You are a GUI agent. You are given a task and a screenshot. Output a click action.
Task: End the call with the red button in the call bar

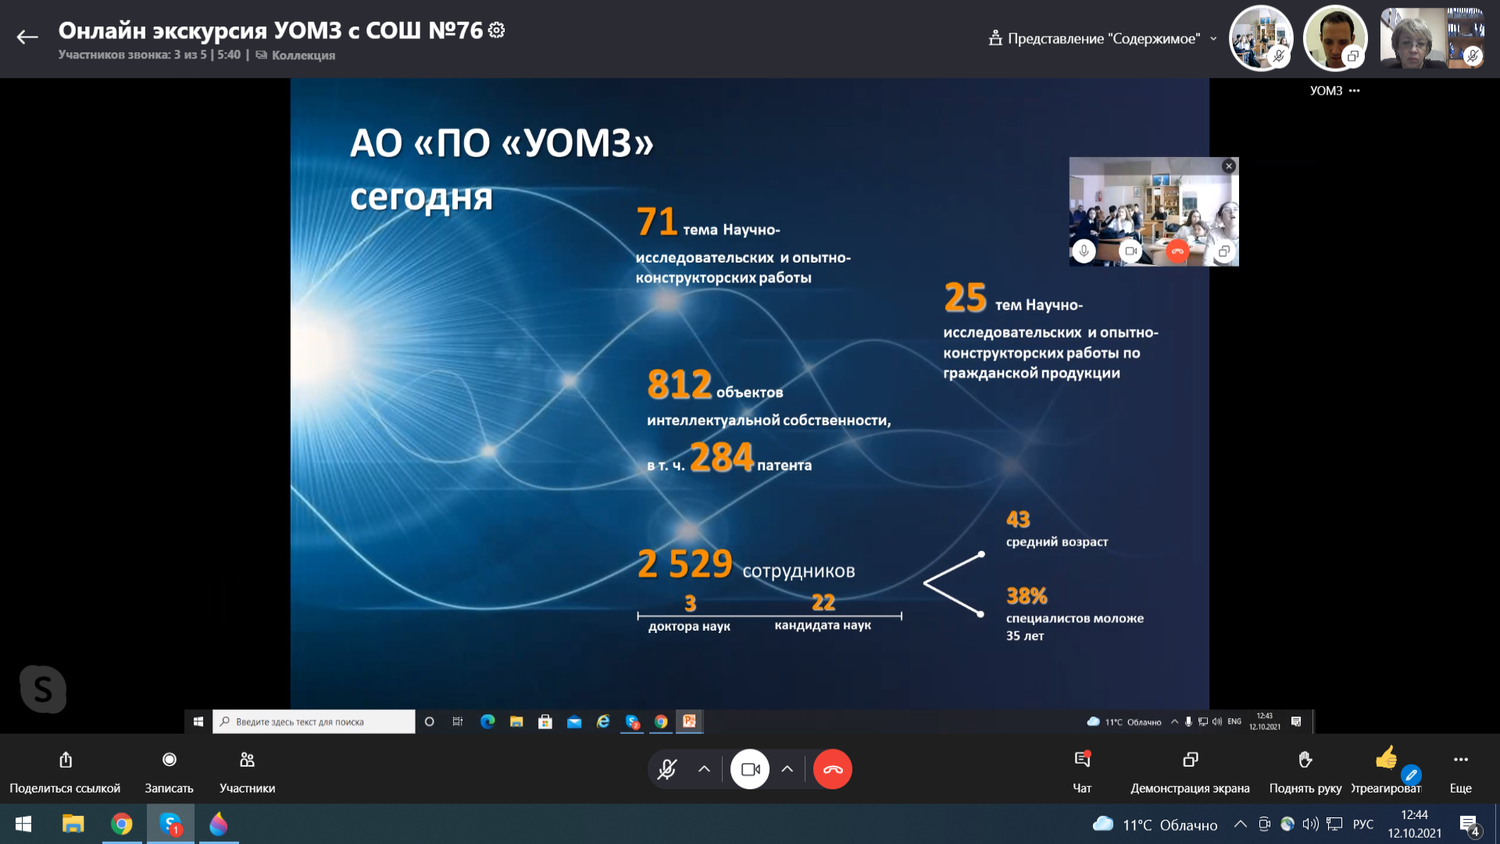click(832, 769)
